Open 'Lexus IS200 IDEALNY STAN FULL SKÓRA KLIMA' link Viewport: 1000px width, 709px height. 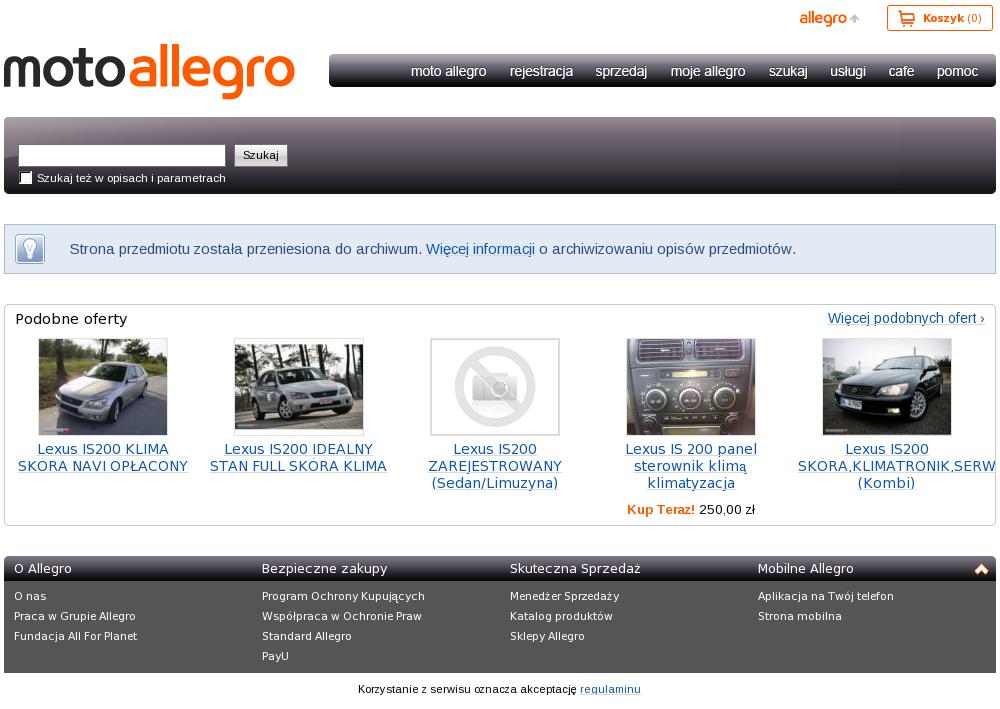click(298, 458)
